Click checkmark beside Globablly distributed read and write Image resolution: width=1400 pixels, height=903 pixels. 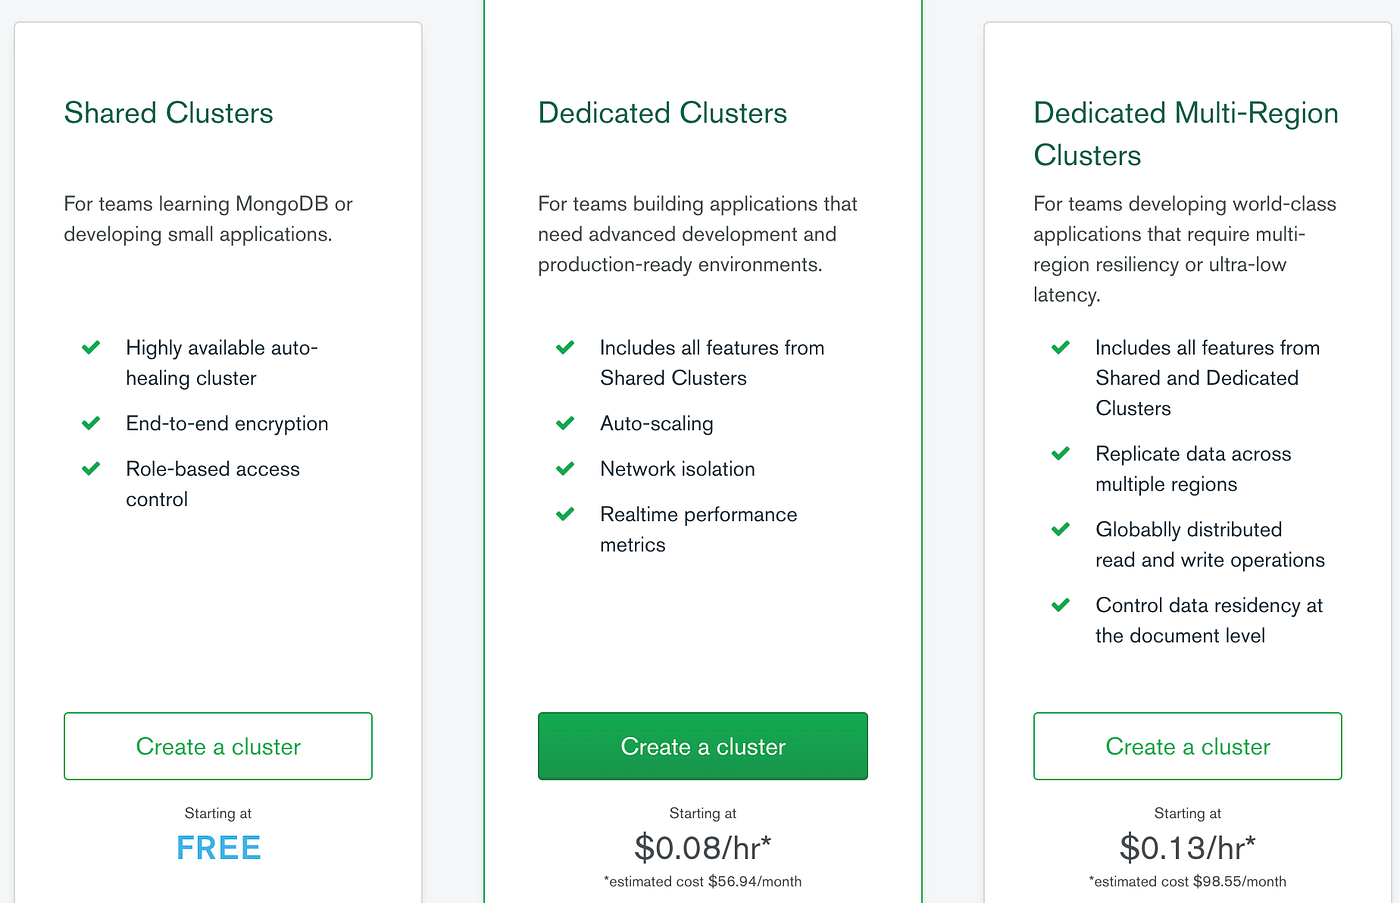click(x=1061, y=529)
